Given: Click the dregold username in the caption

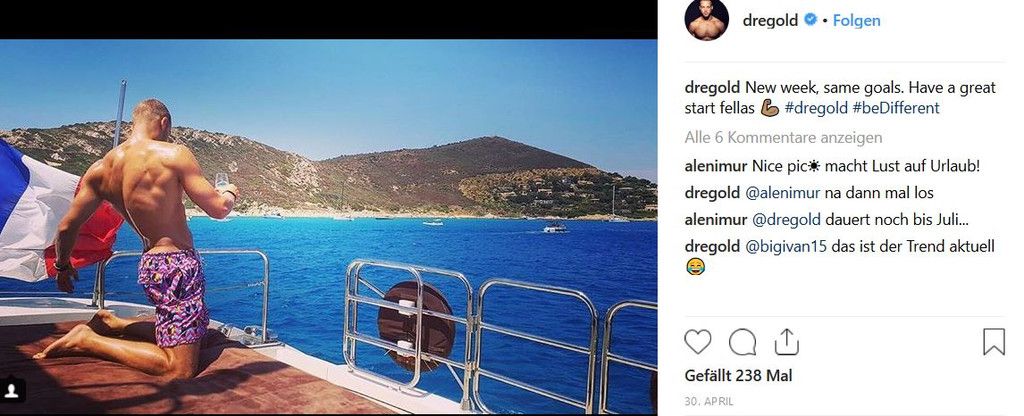Looking at the screenshot, I should click(x=712, y=88).
